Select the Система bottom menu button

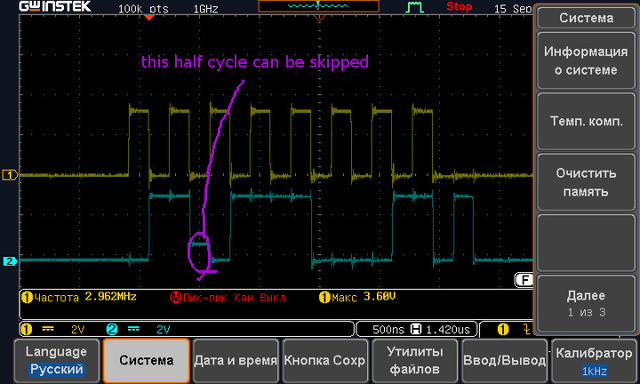pyautogui.click(x=146, y=361)
